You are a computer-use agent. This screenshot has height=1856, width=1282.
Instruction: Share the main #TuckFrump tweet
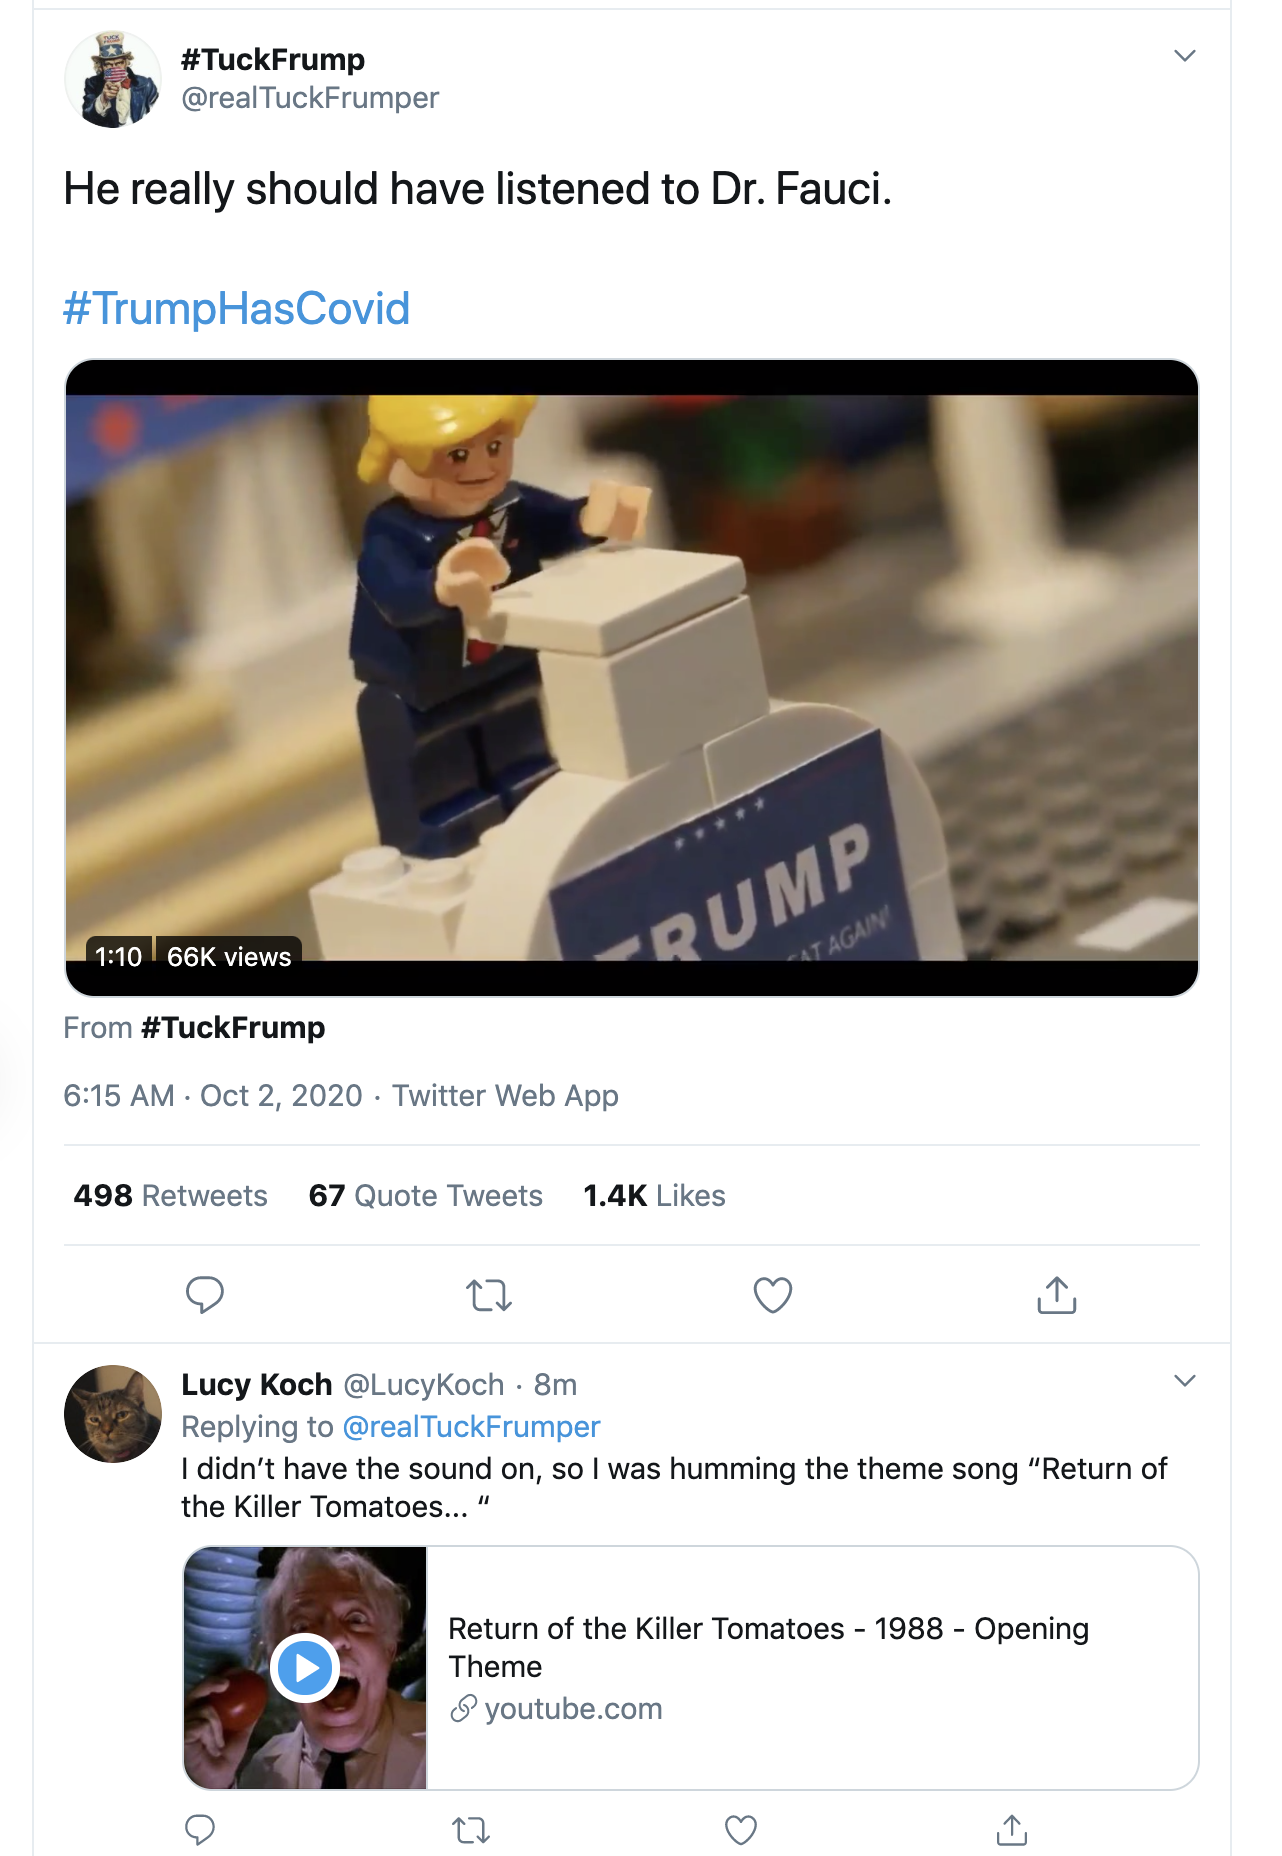[1056, 1295]
